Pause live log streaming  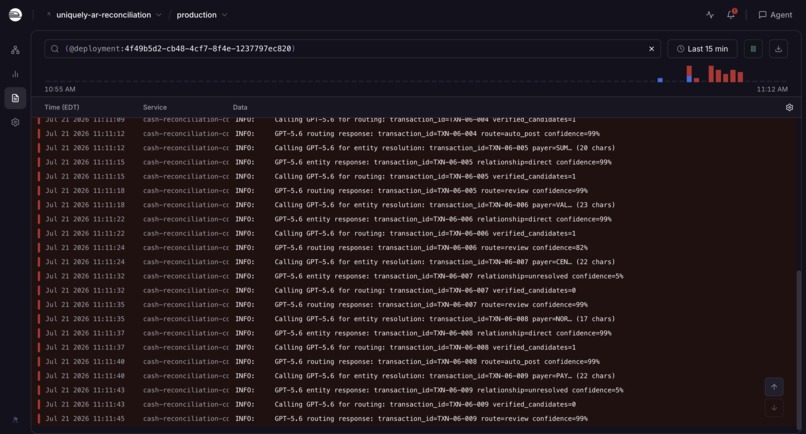[x=753, y=49]
